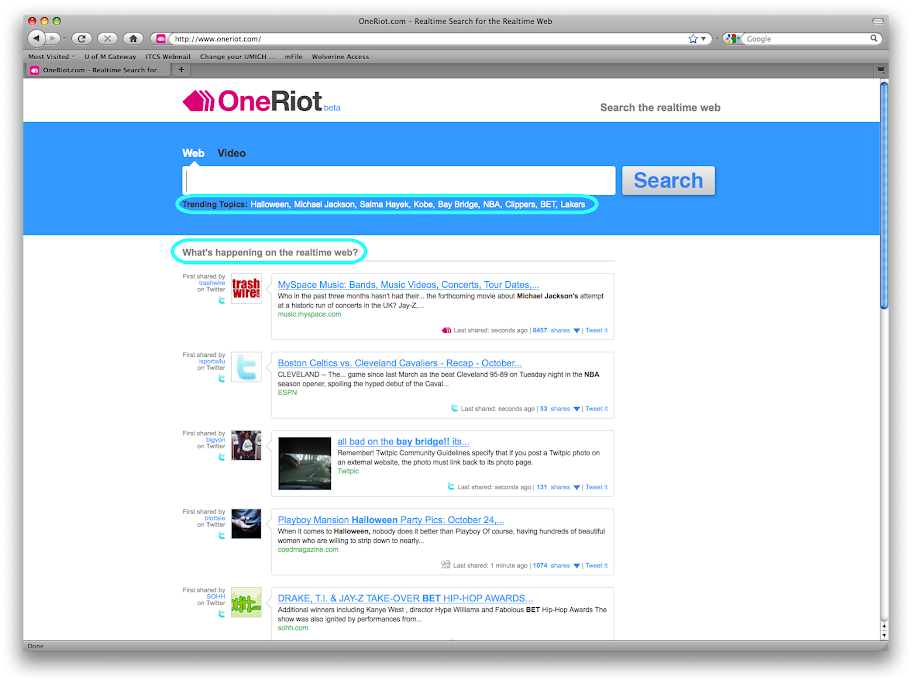Select the OneRiot.com browser tab

[99, 70]
